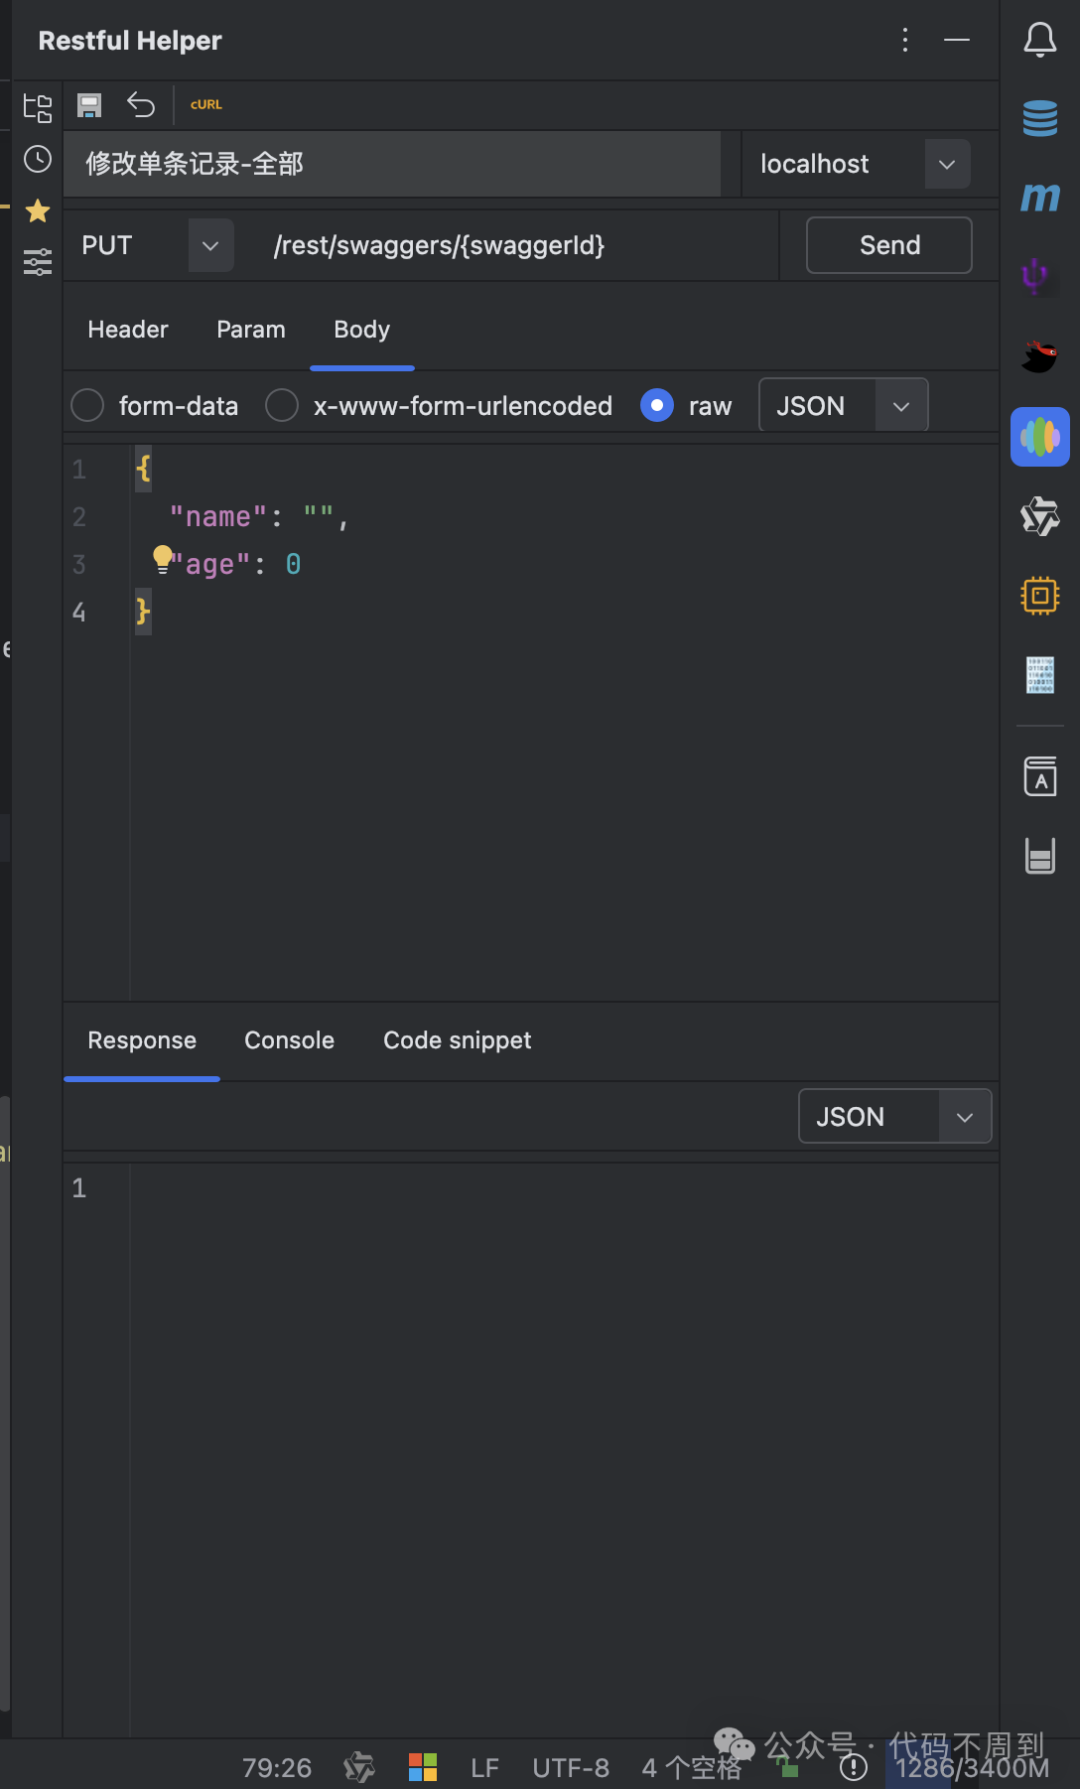This screenshot has width=1080, height=1789.
Task: Switch to the Header tab
Action: (128, 330)
